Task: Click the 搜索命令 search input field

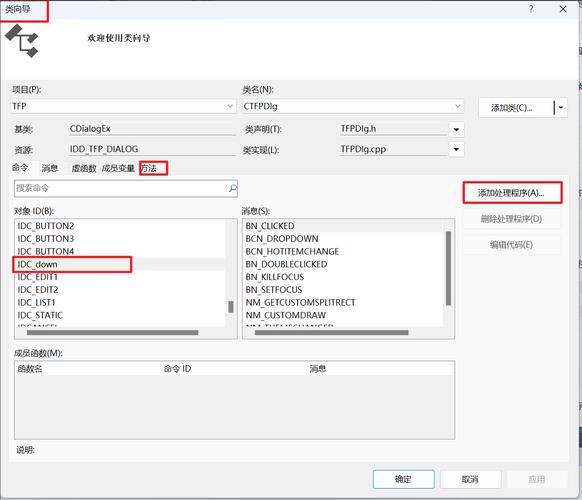Action: click(121, 188)
